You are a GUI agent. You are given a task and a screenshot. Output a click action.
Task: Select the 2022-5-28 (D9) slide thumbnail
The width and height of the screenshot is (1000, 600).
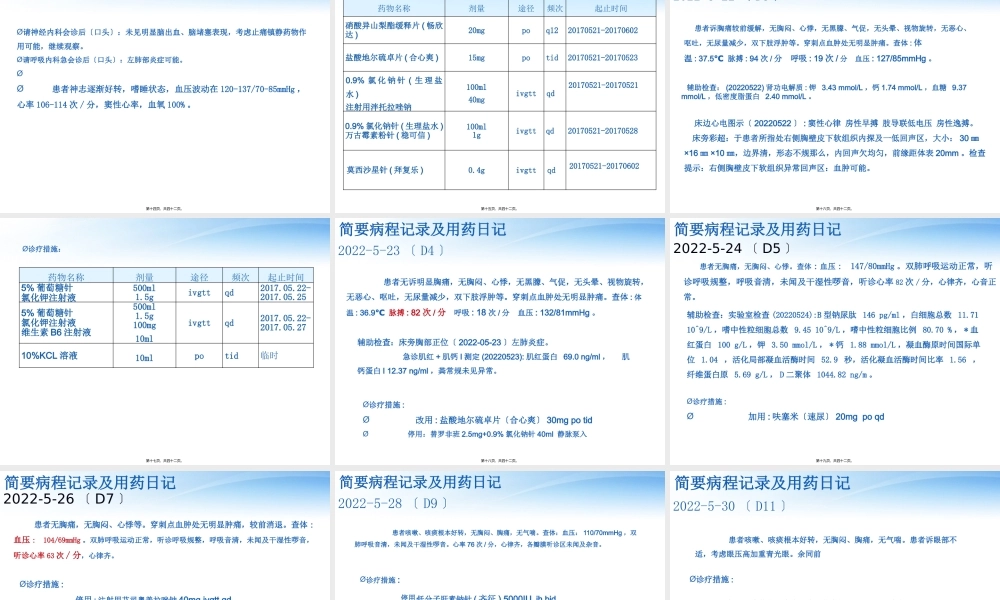pos(499,536)
